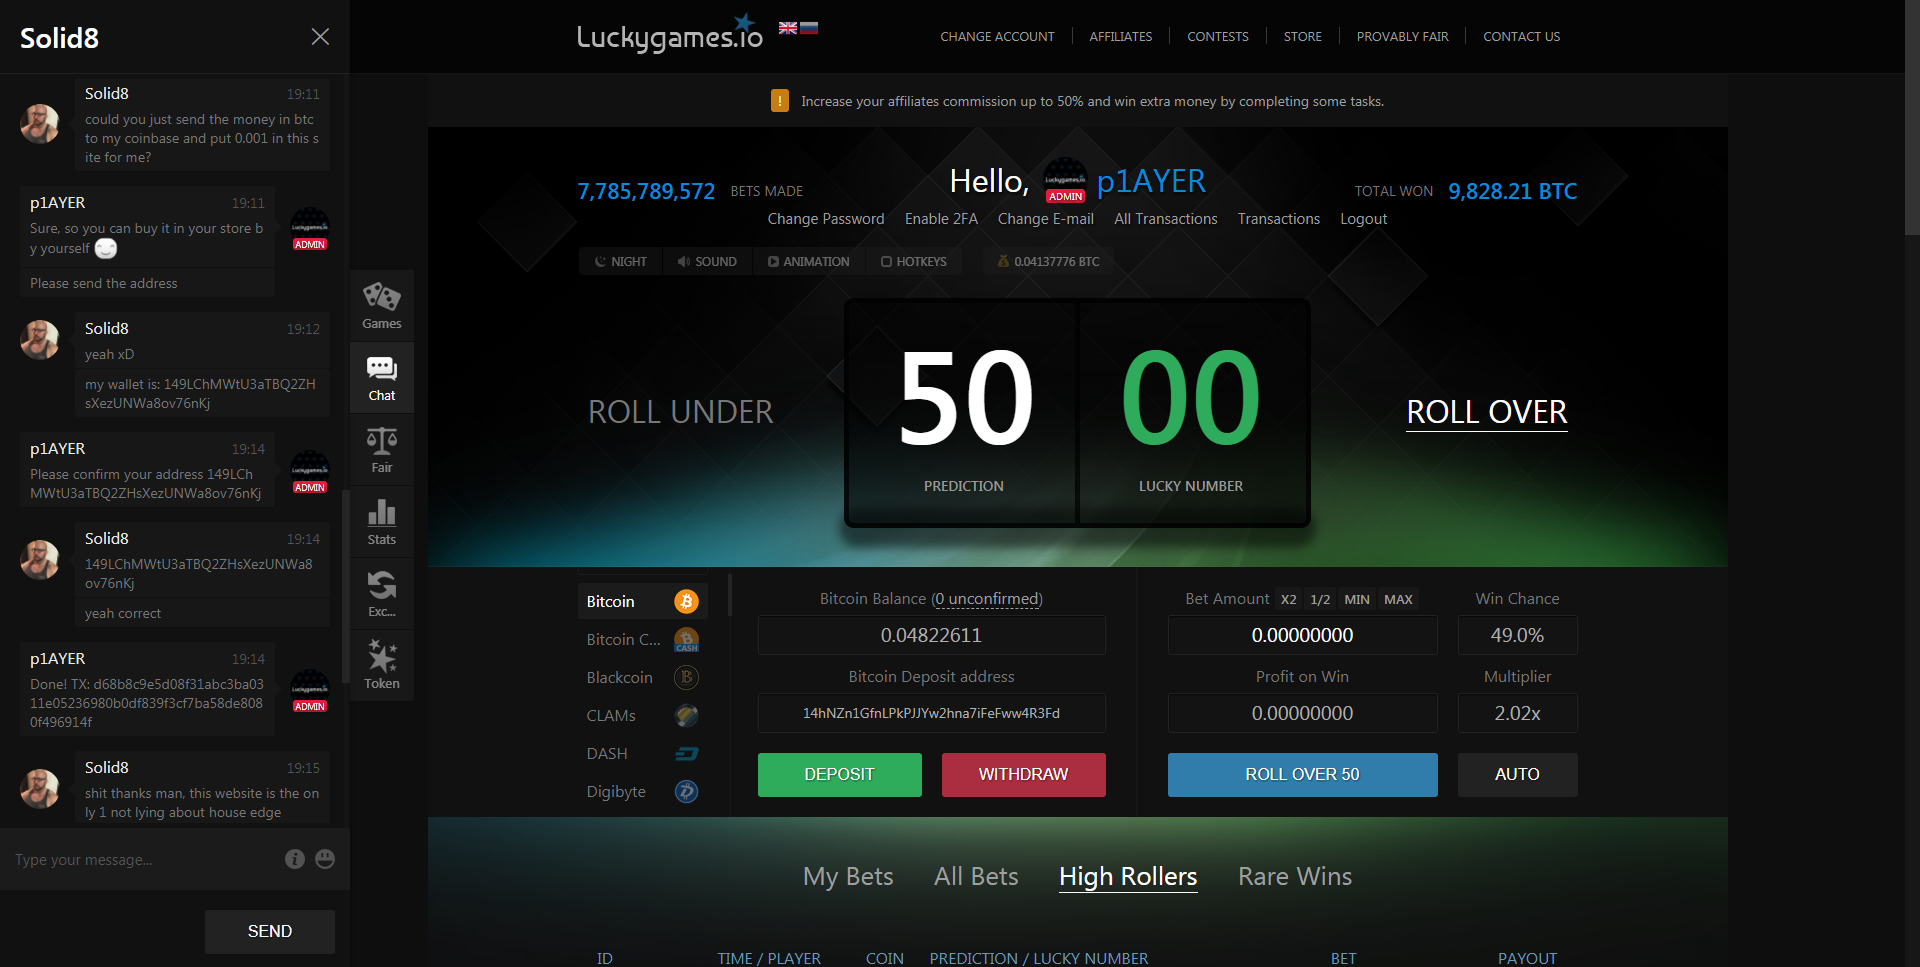The width and height of the screenshot is (1920, 967).
Task: Click the red WITHDRAW button
Action: (1024, 775)
